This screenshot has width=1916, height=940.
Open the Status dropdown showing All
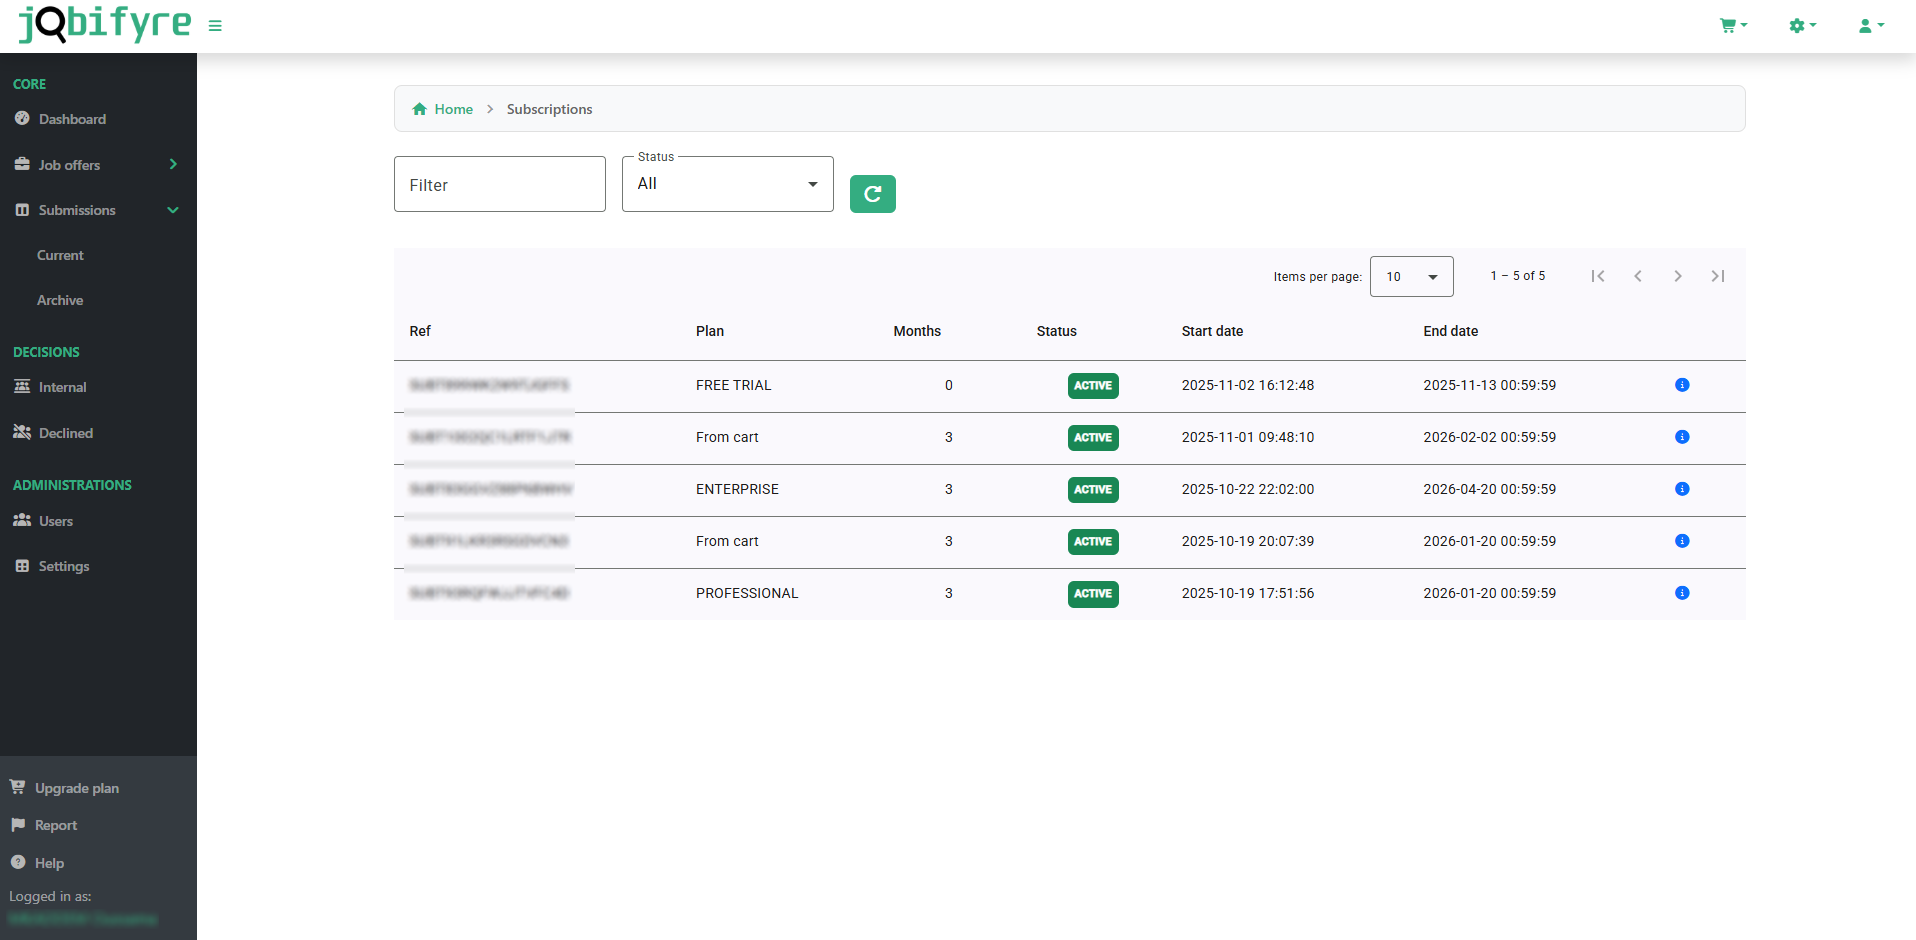coord(727,184)
